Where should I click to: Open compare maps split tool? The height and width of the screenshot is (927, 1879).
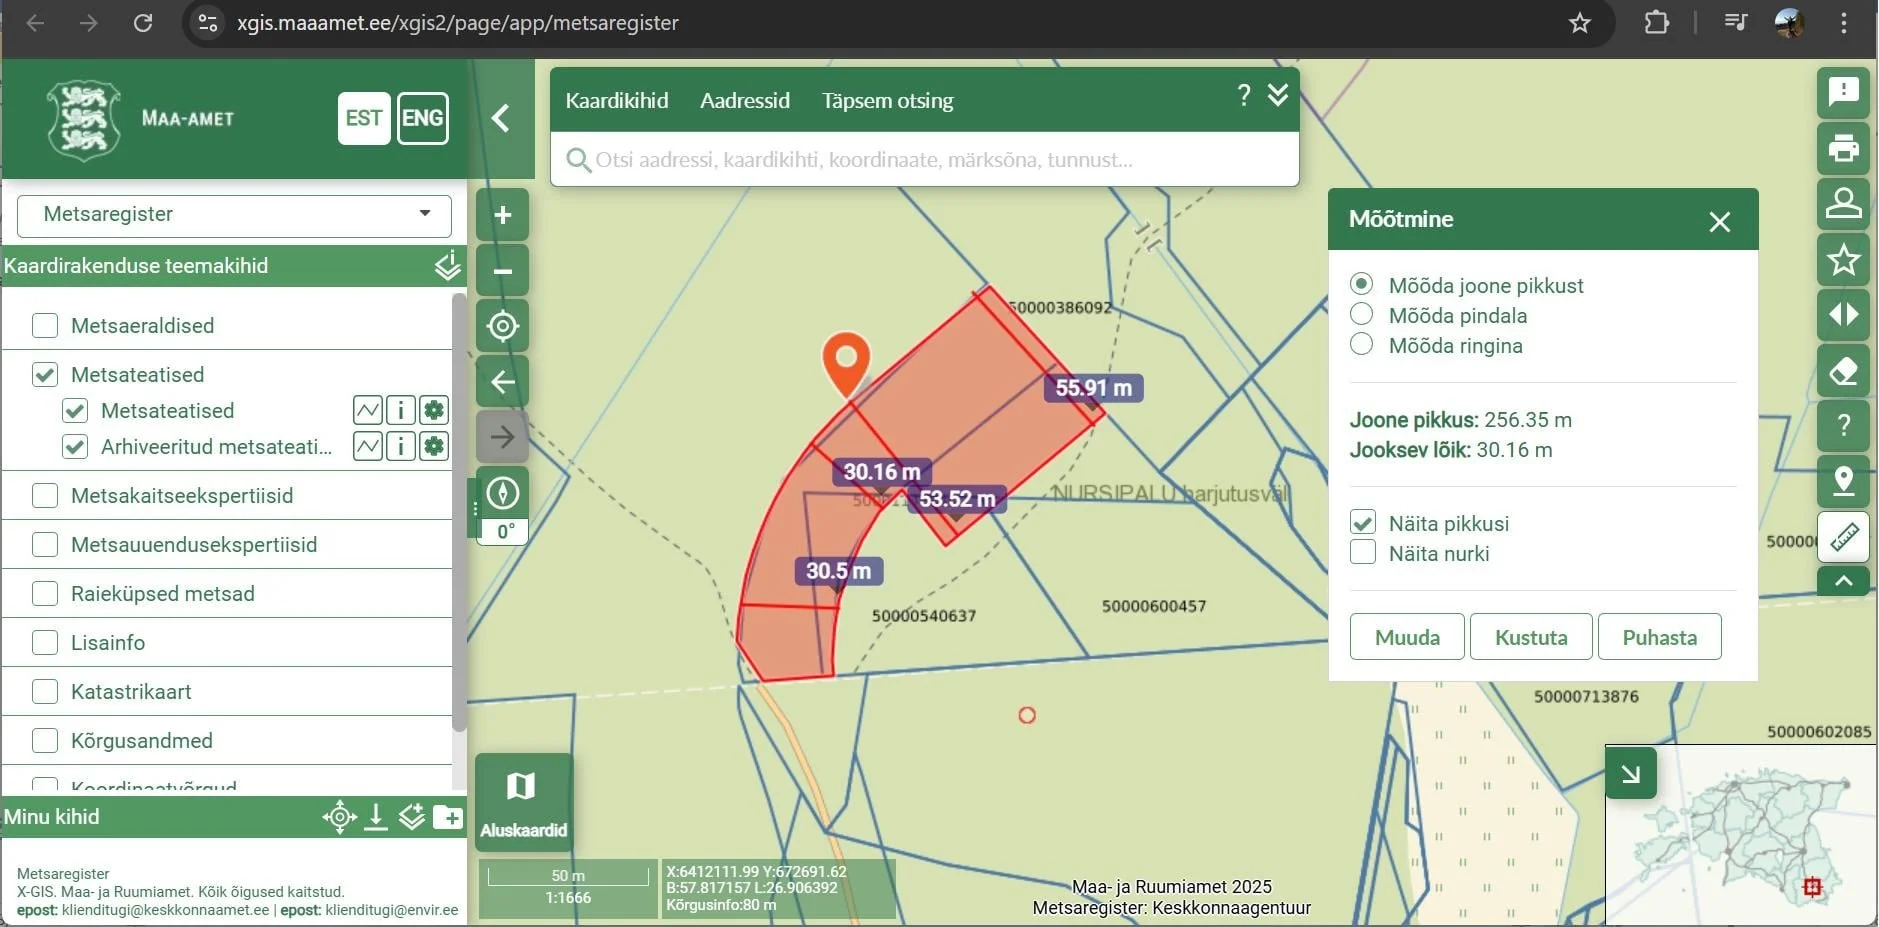click(x=1843, y=314)
